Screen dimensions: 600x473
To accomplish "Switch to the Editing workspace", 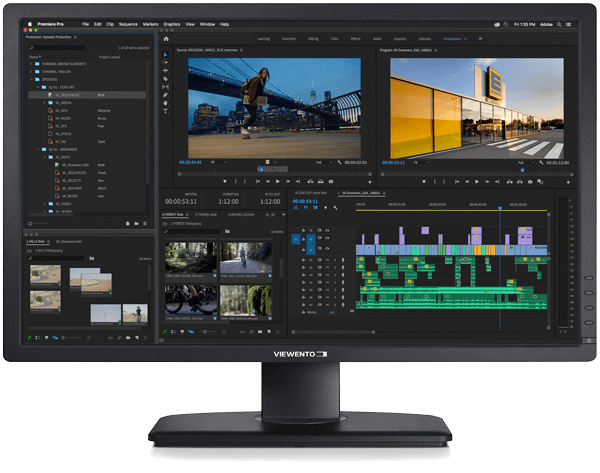I will pyautogui.click(x=313, y=39).
